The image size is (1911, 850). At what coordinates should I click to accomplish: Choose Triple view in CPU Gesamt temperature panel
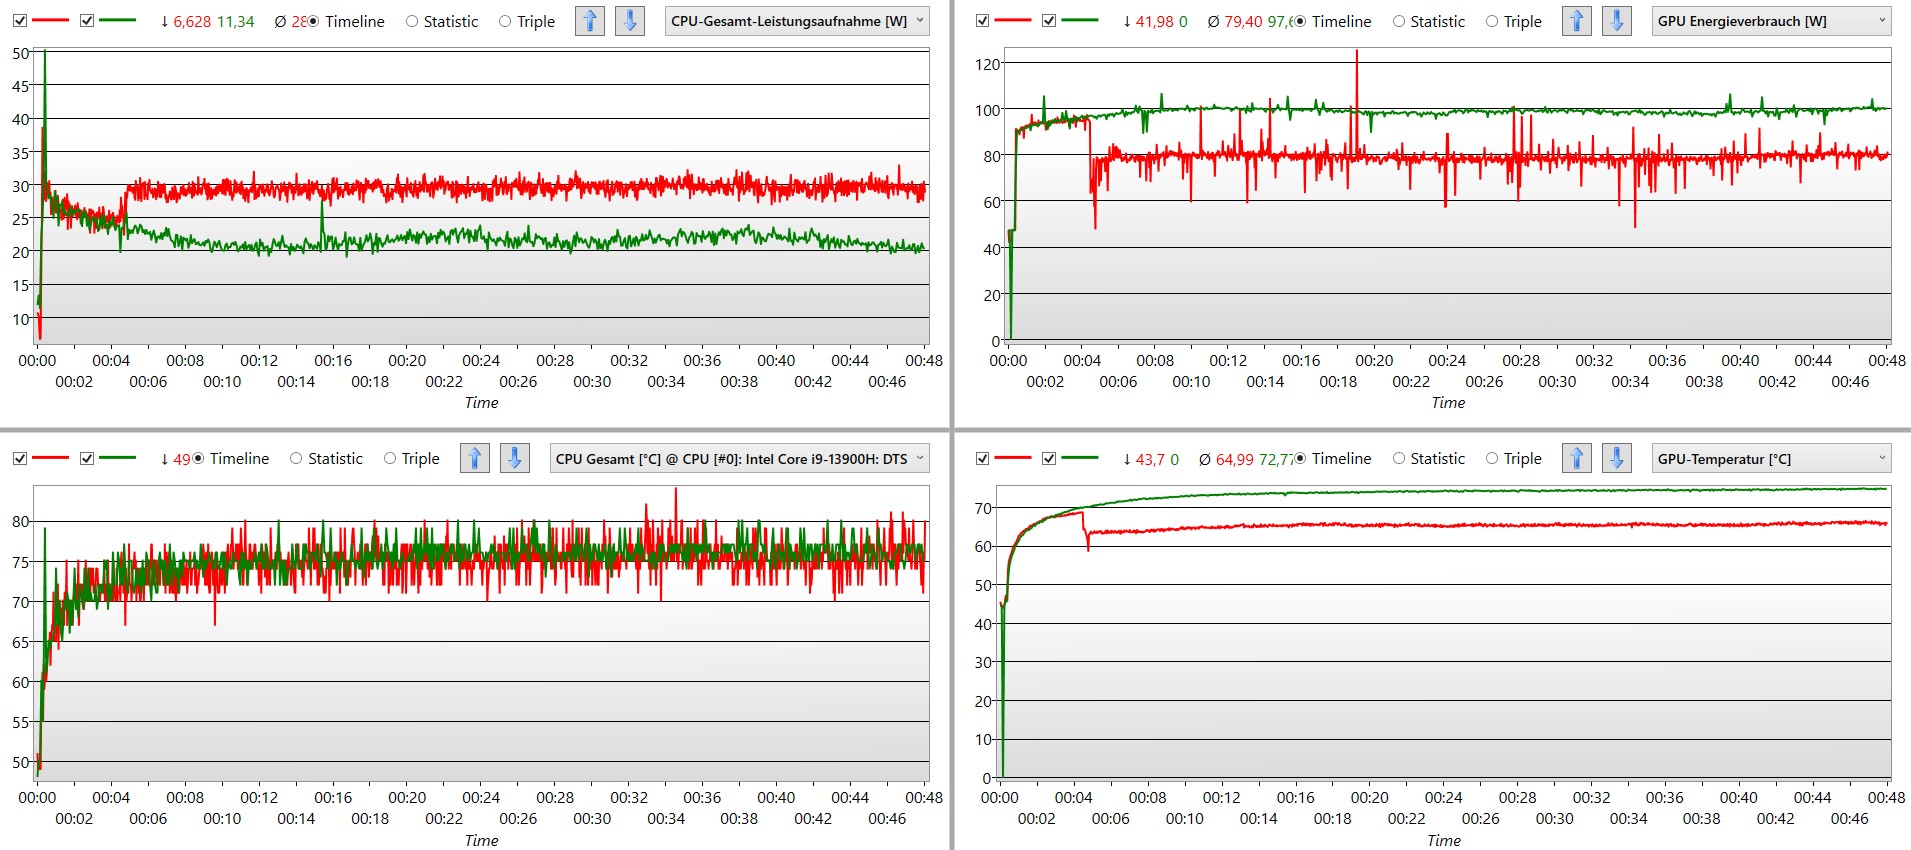pos(390,459)
